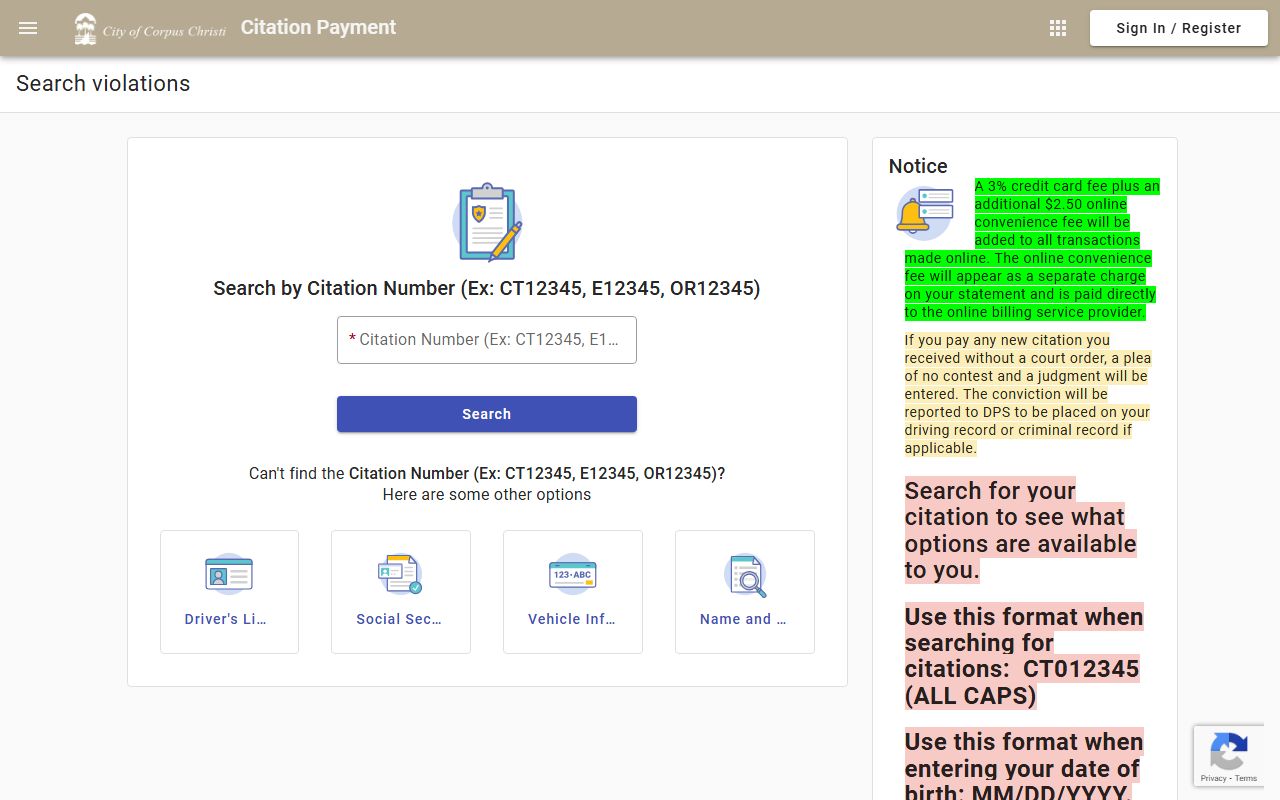The height and width of the screenshot is (800, 1280).
Task: Click the Citation Number input field
Action: pos(487,340)
